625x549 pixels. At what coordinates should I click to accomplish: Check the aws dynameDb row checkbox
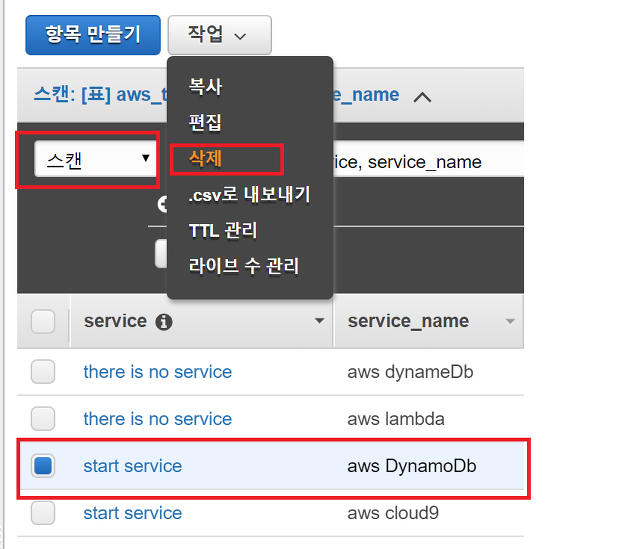(43, 372)
